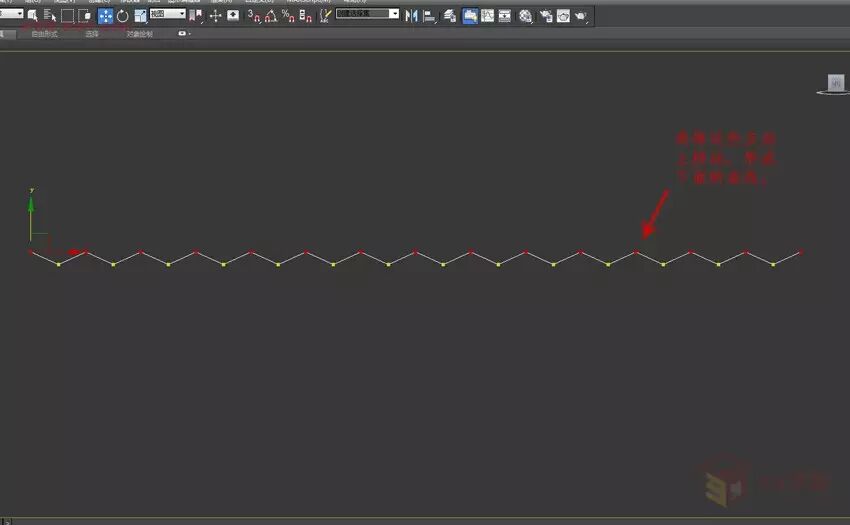Click the ViewCube in viewport corner
Image resolution: width=850 pixels, height=525 pixels.
pos(835,84)
